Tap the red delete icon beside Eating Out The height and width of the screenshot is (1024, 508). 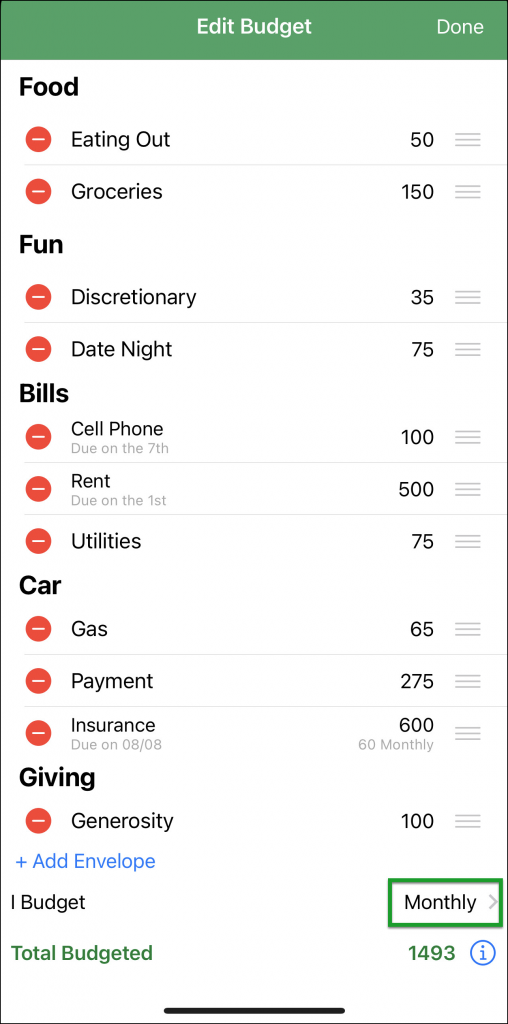(39, 139)
